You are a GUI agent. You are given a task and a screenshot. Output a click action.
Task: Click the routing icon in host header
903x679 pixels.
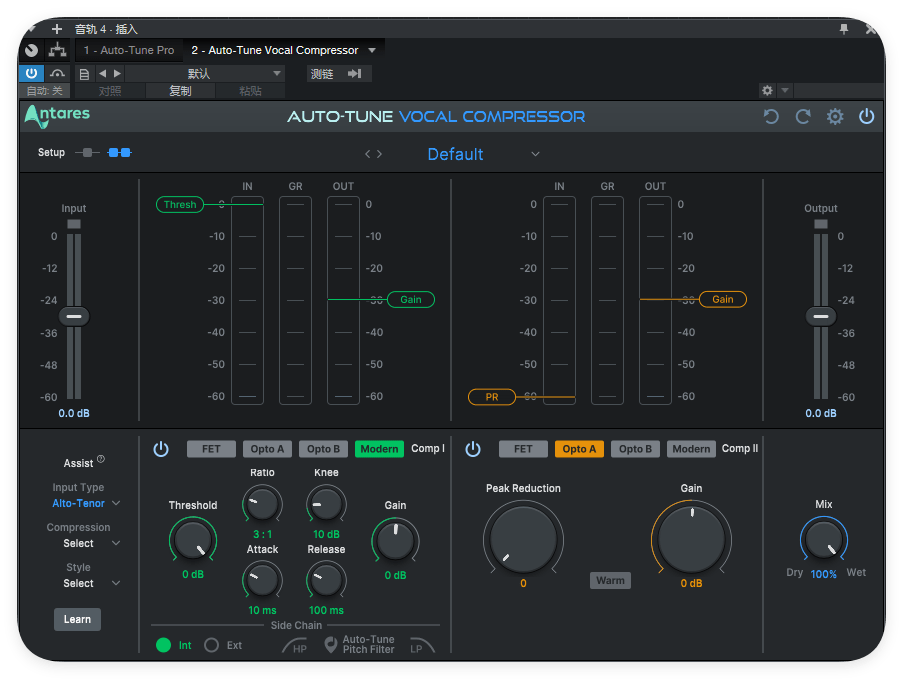(57, 50)
